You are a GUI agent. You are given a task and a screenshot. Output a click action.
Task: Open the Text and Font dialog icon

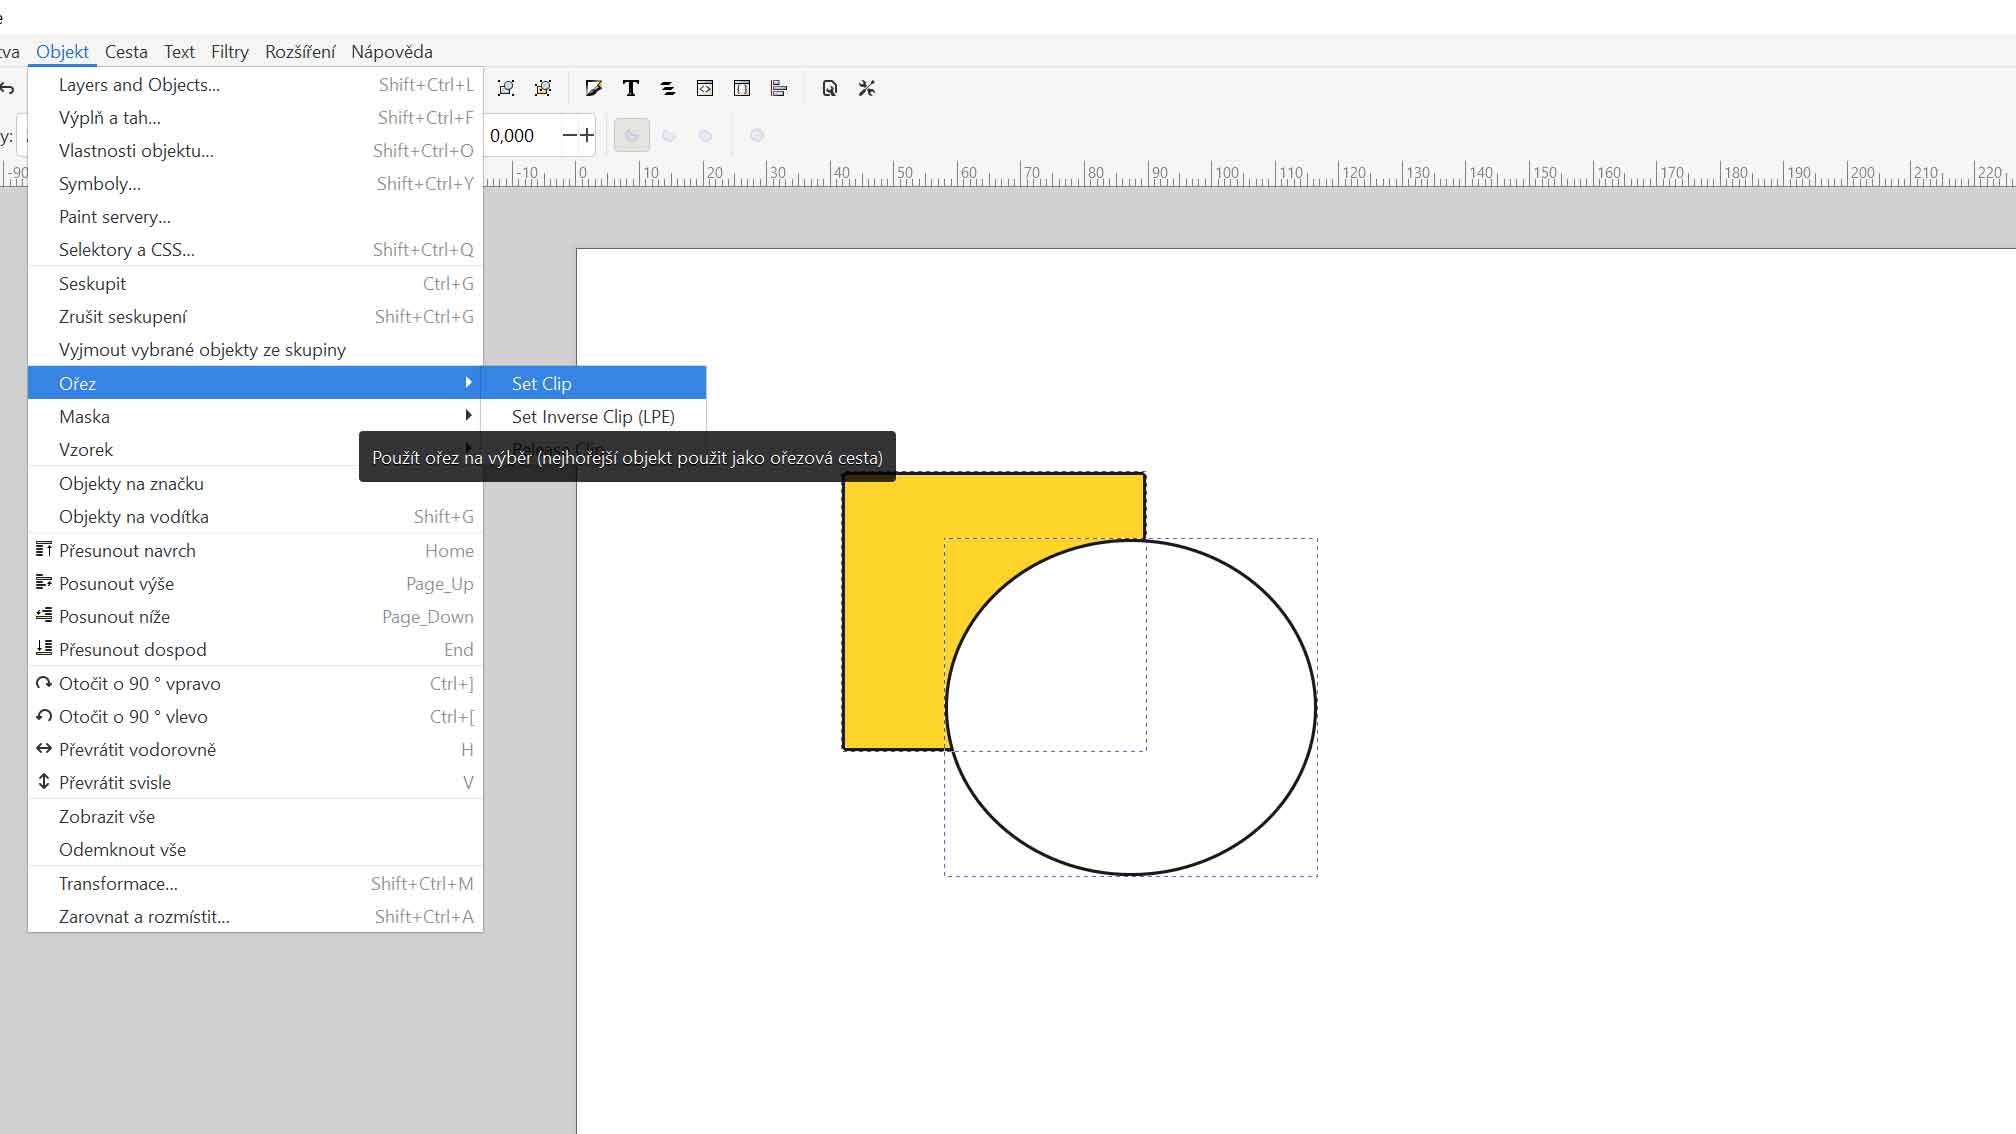[x=631, y=88]
